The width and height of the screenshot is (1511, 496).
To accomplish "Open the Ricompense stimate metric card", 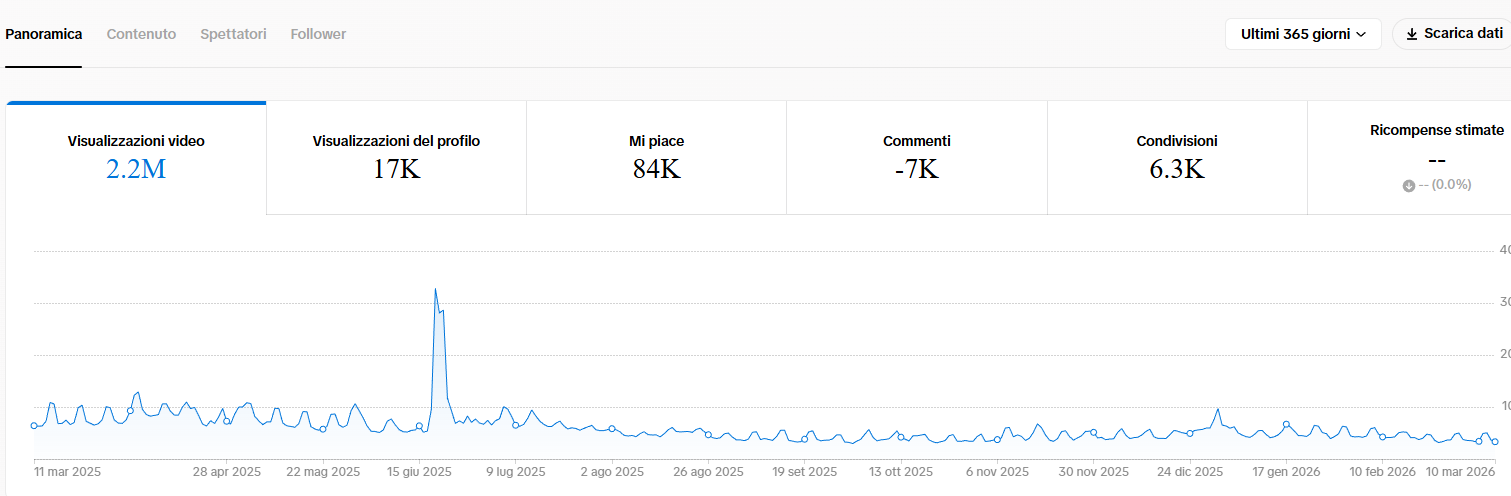I will point(1436,158).
